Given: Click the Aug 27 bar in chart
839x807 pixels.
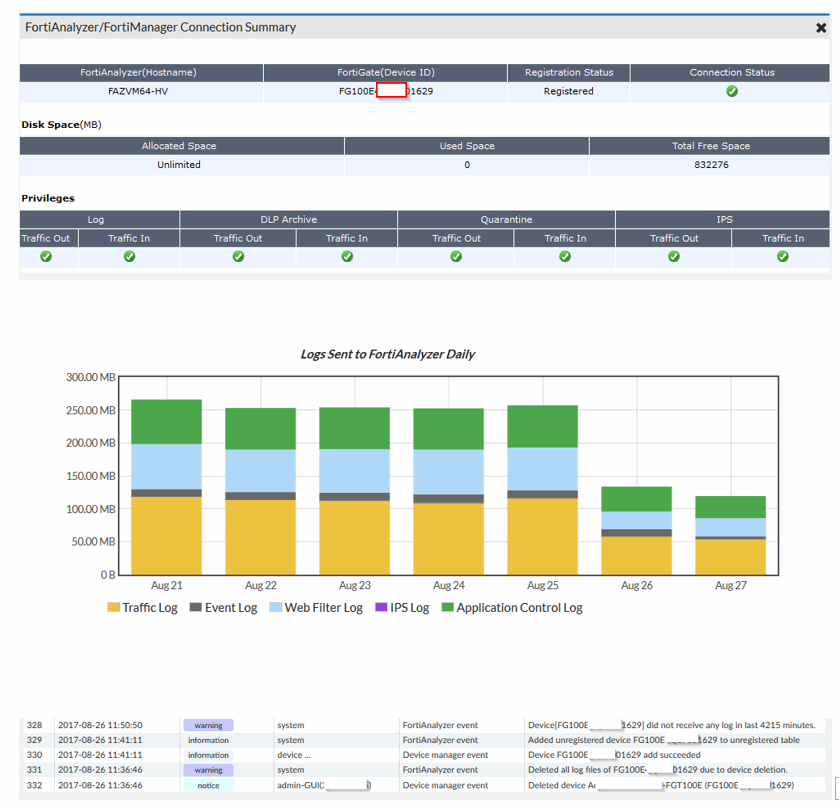Looking at the screenshot, I should [x=731, y=535].
